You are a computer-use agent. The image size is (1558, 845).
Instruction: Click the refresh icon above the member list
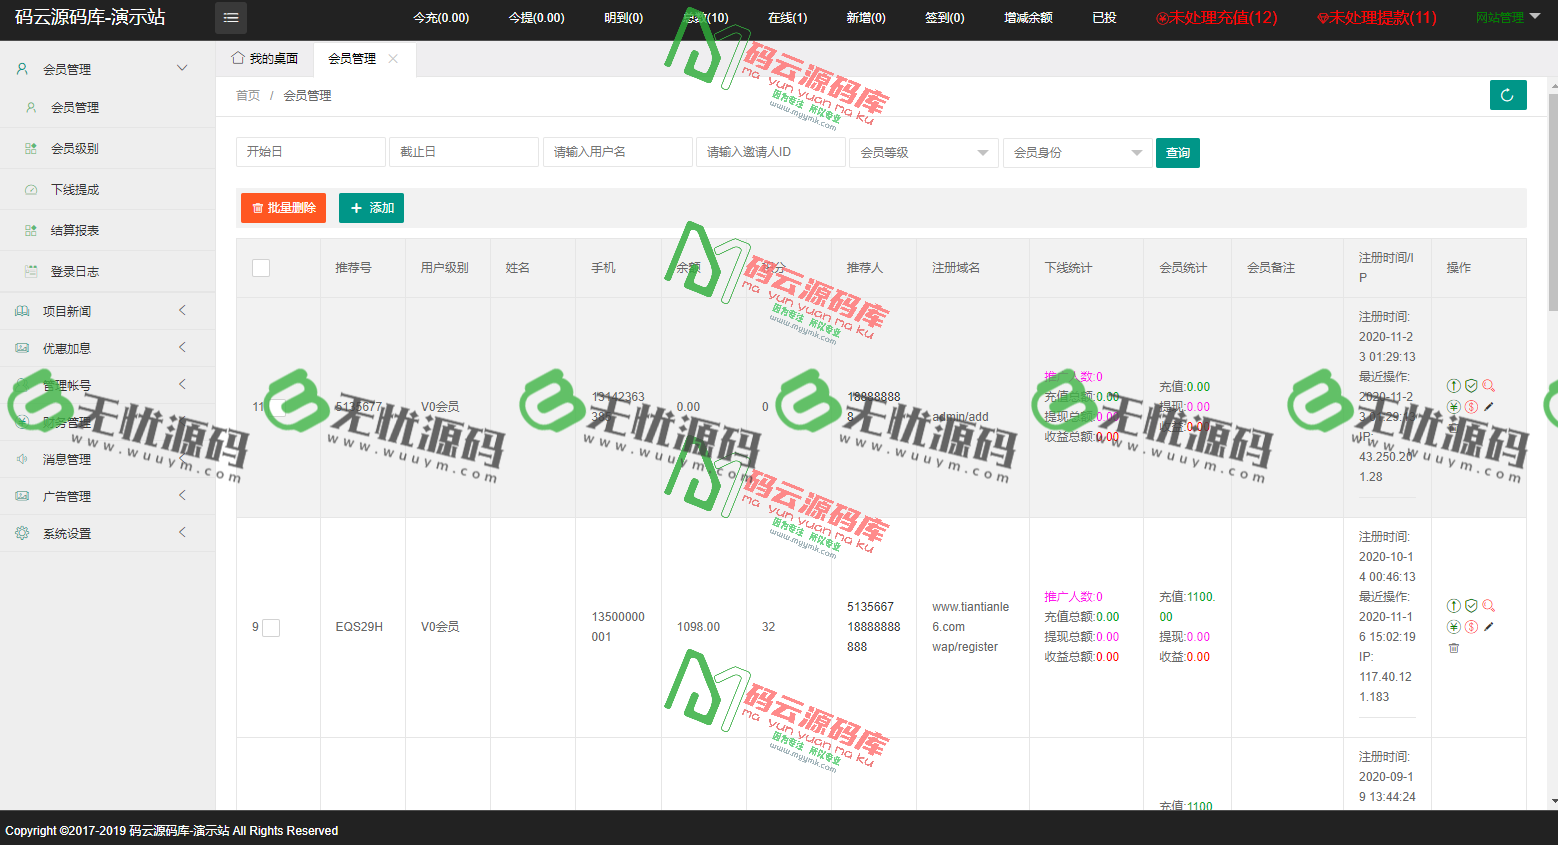tap(1507, 95)
